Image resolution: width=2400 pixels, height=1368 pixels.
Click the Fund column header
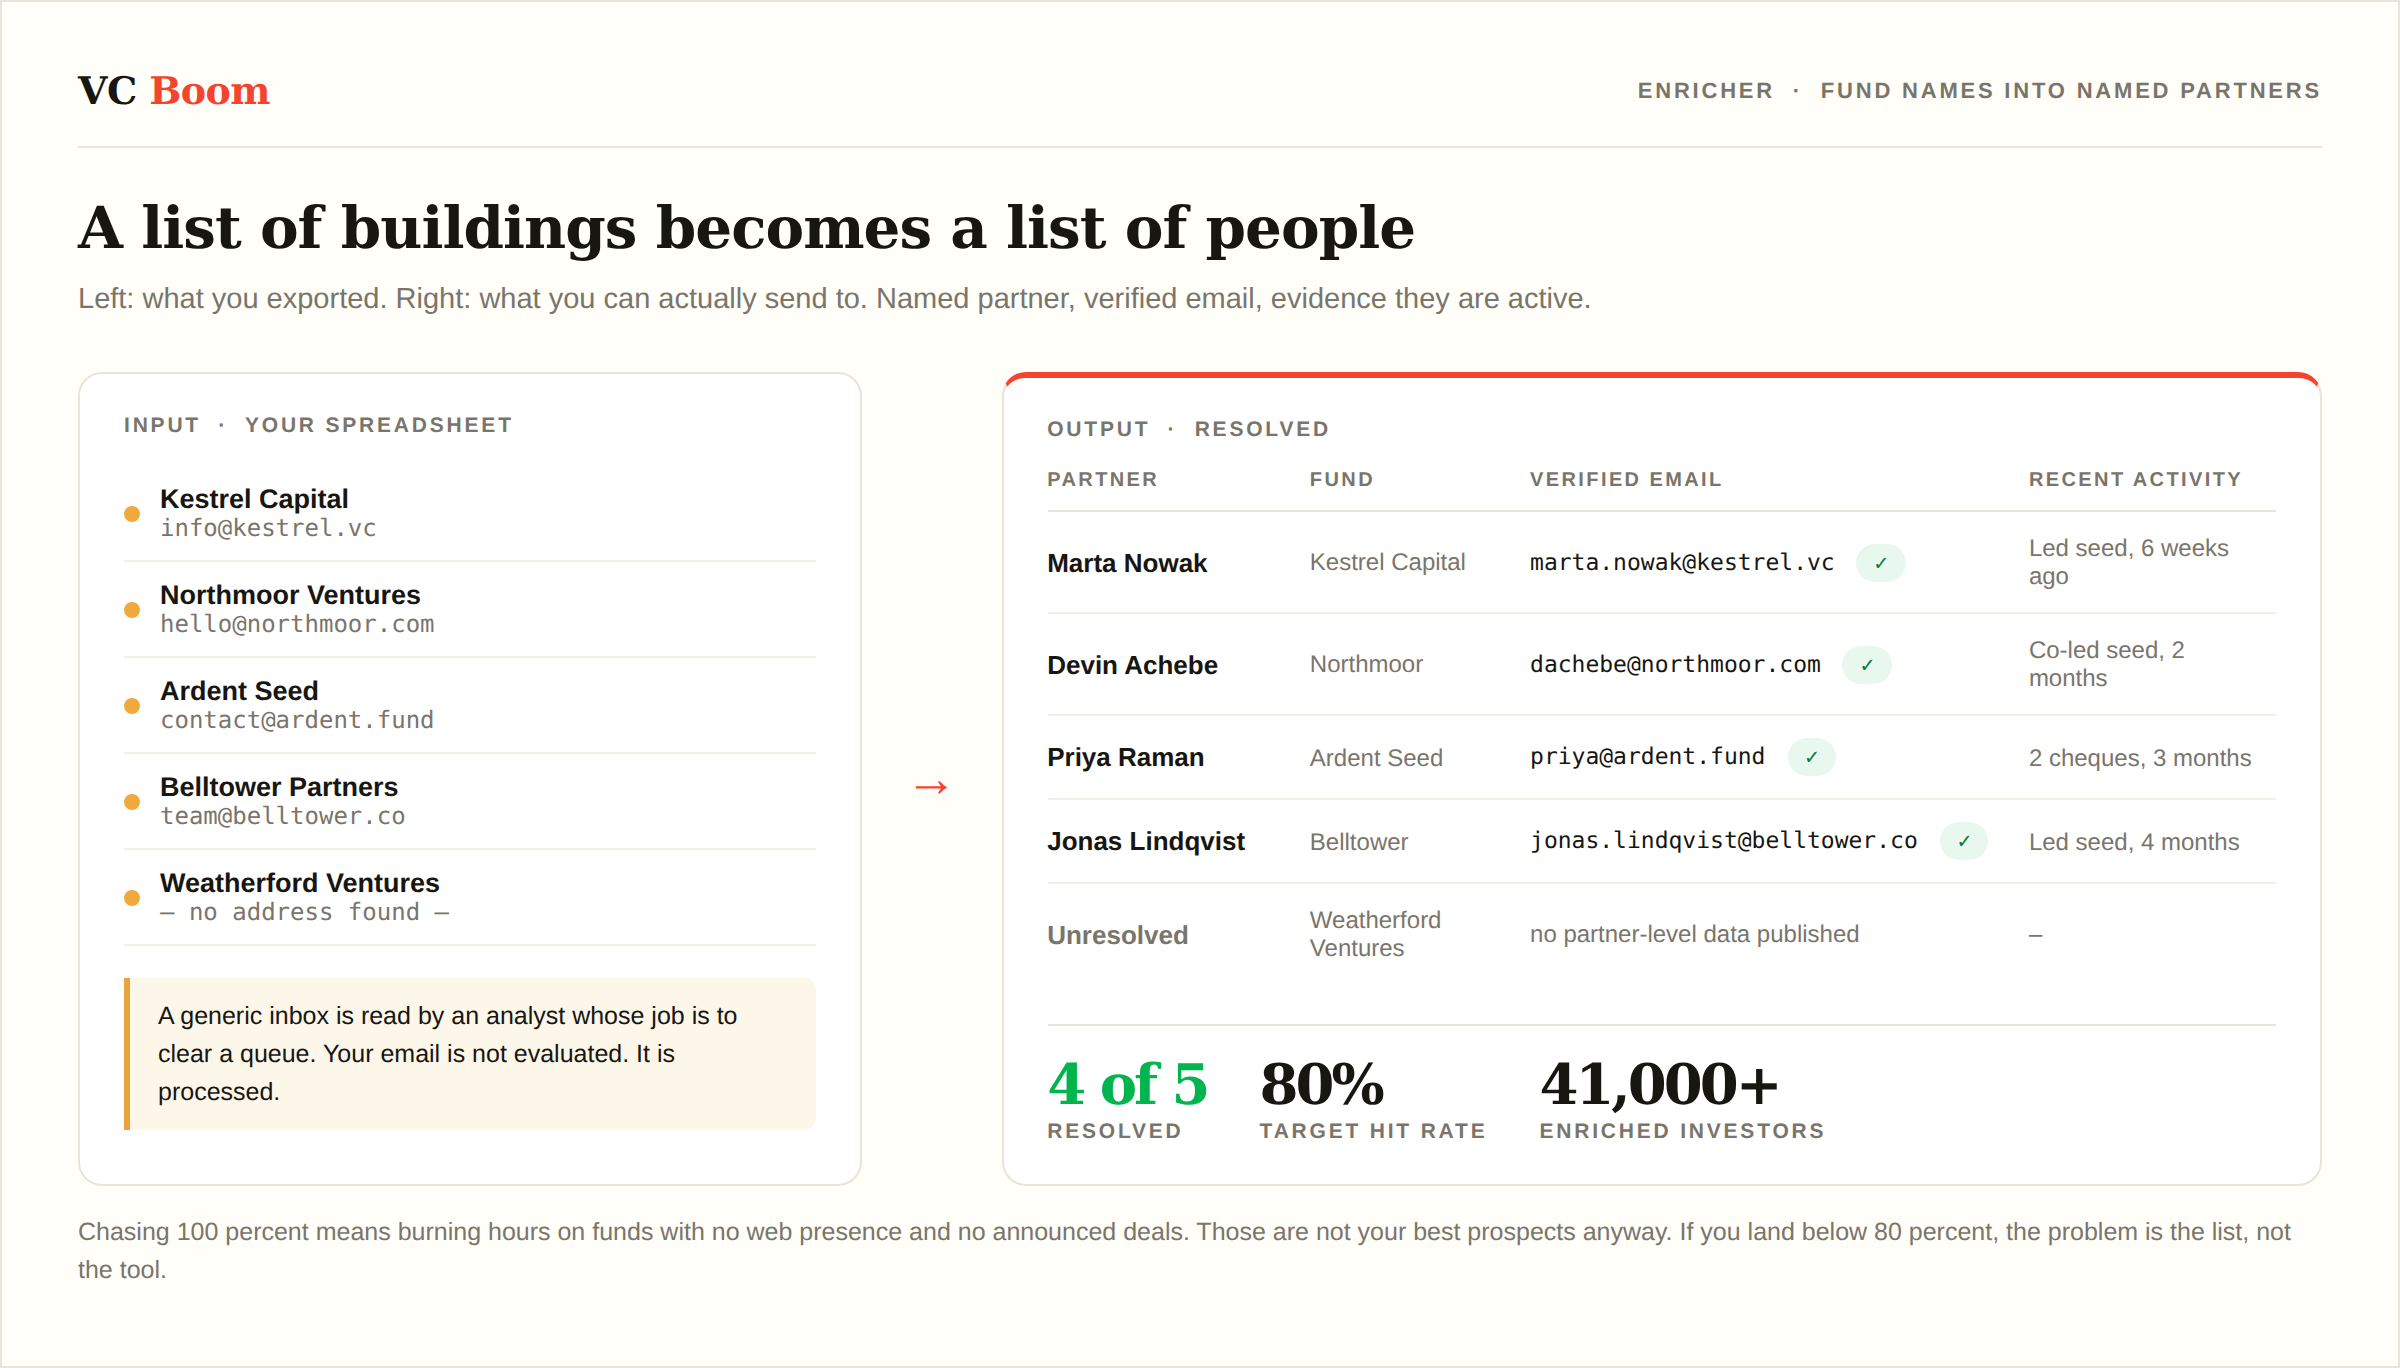click(x=1342, y=479)
